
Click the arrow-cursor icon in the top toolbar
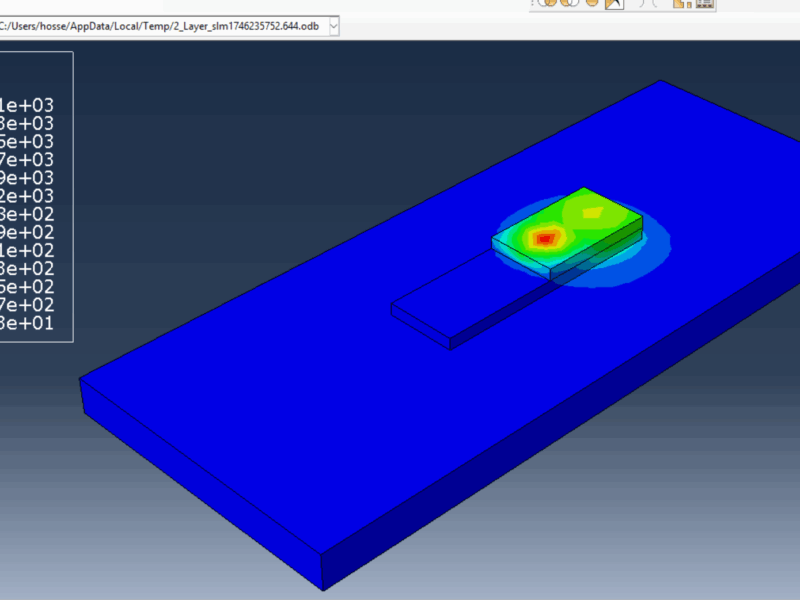click(614, 4)
